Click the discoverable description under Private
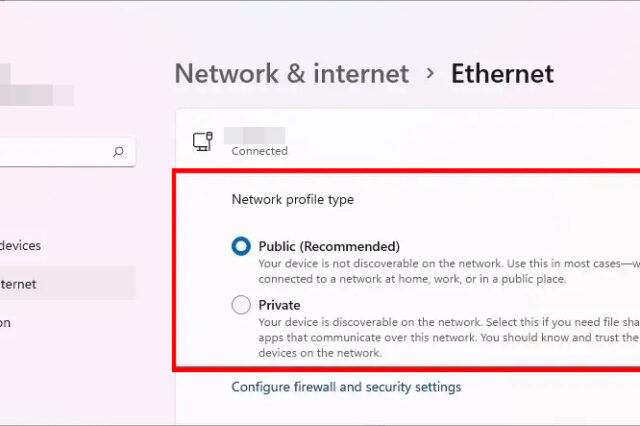640x426 pixels. pos(440,338)
